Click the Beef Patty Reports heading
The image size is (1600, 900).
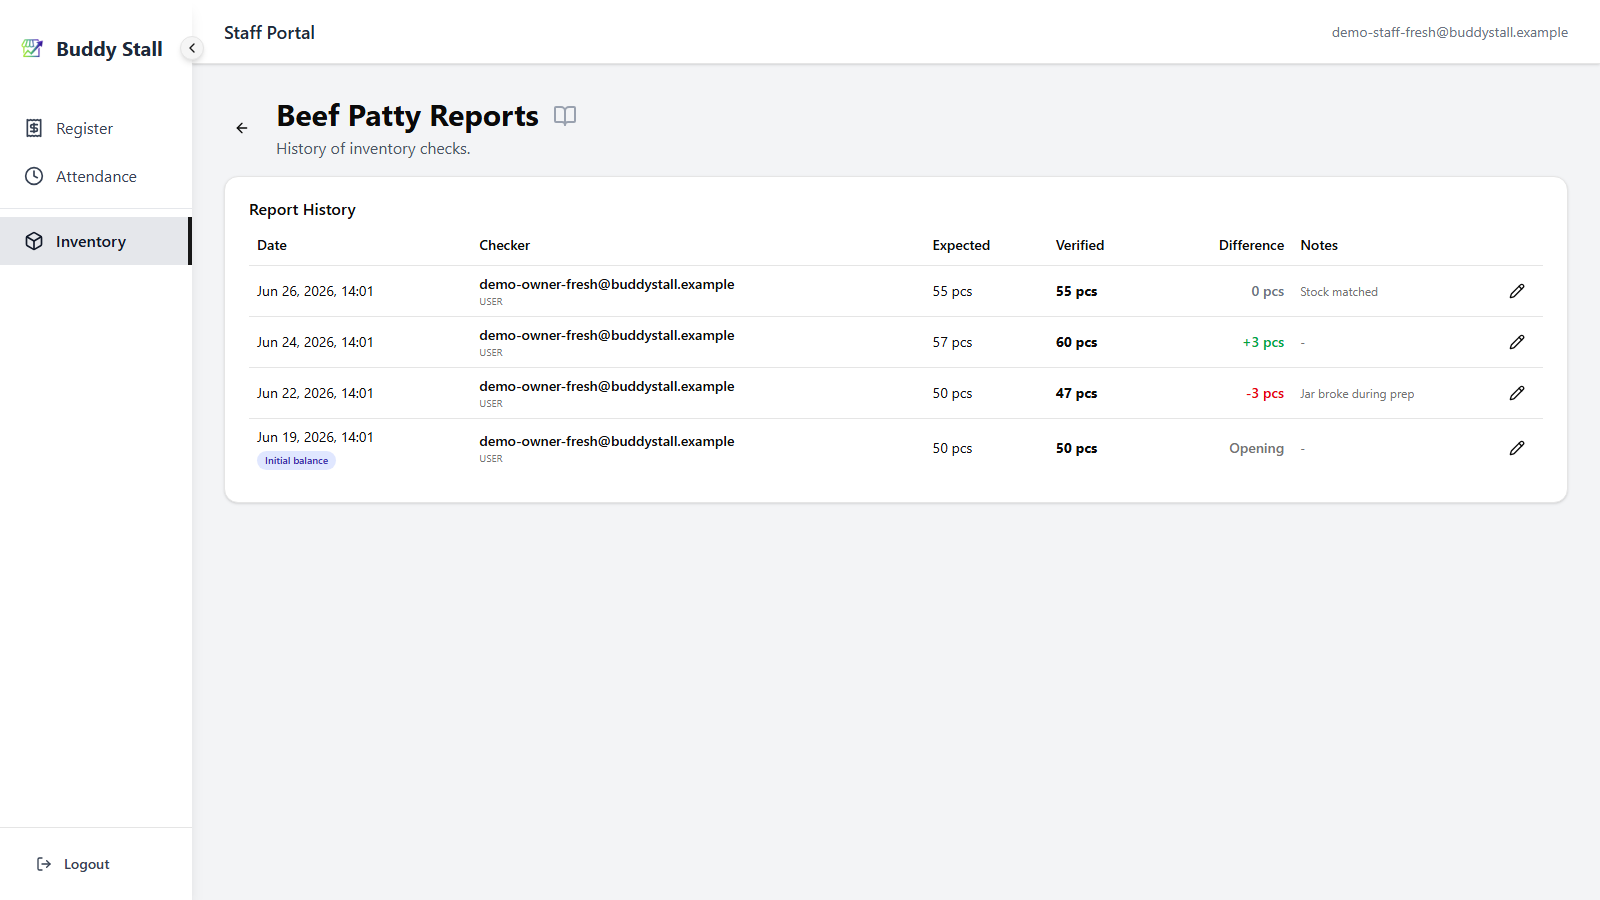coord(407,116)
